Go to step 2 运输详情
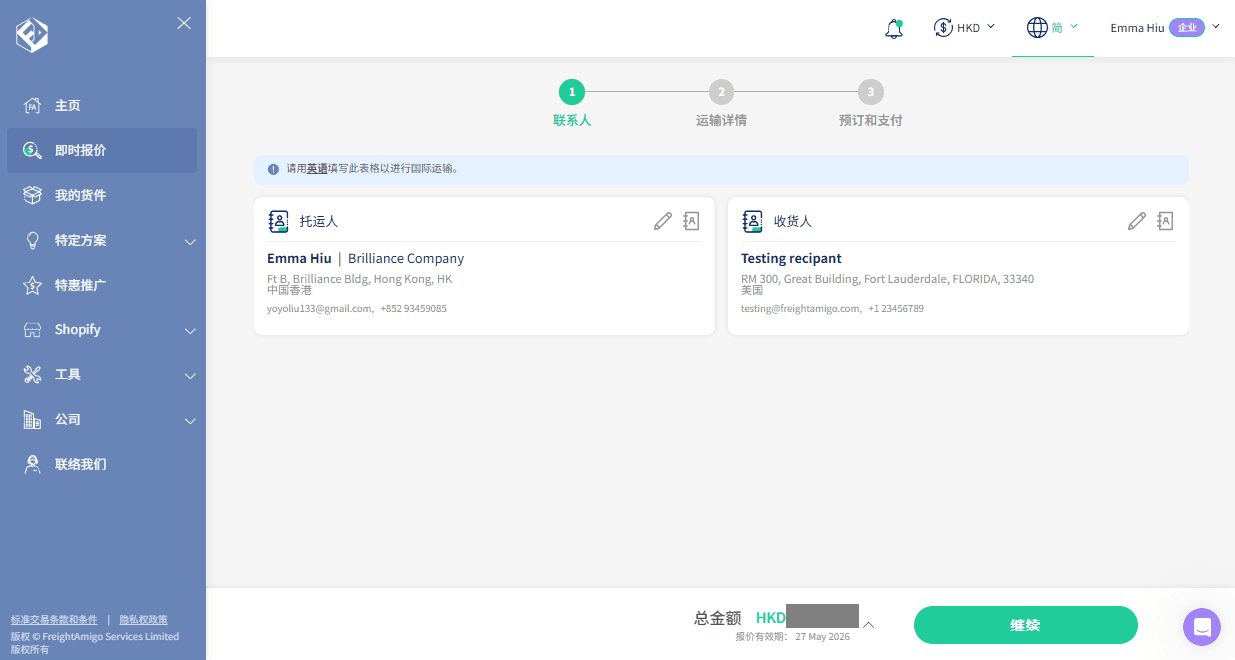Viewport: 1235px width, 660px height. (x=721, y=104)
